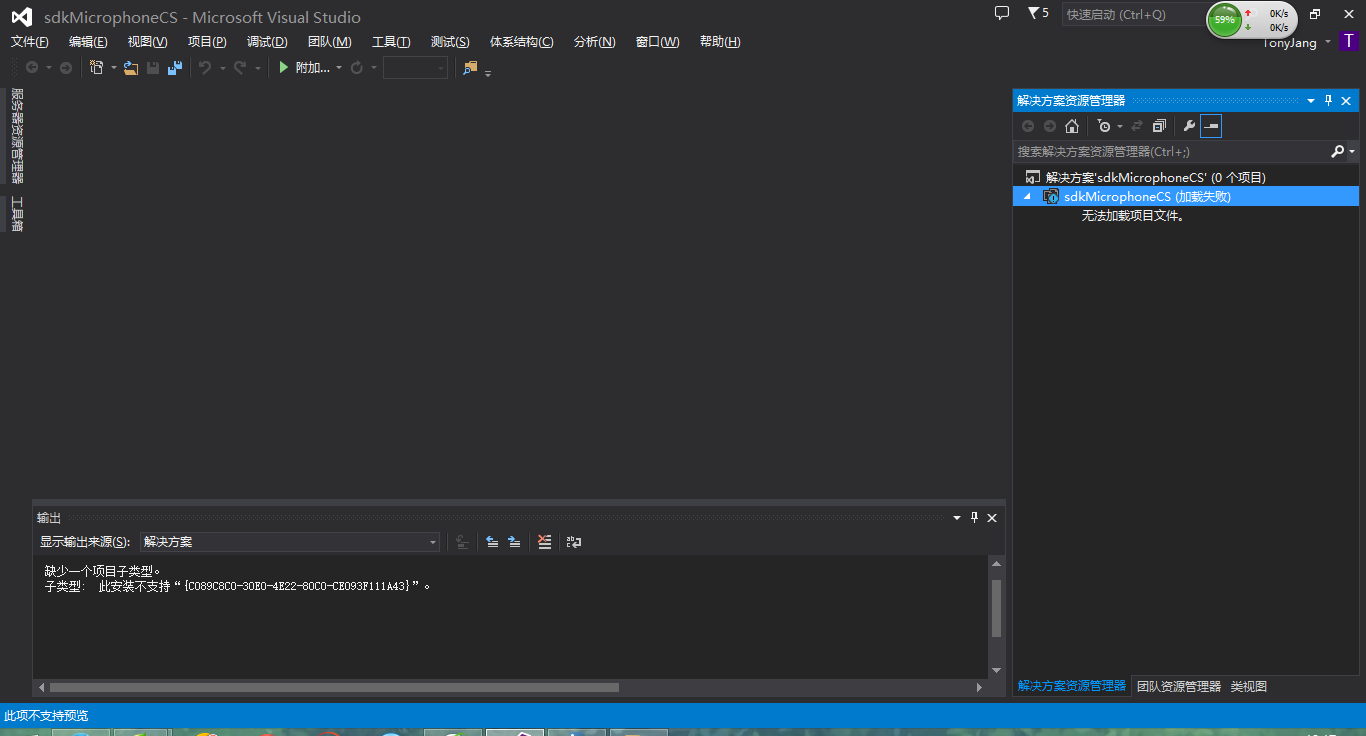1366x736 pixels.
Task: Click the search magnifier in Solution Explorer
Action: pos(1338,152)
